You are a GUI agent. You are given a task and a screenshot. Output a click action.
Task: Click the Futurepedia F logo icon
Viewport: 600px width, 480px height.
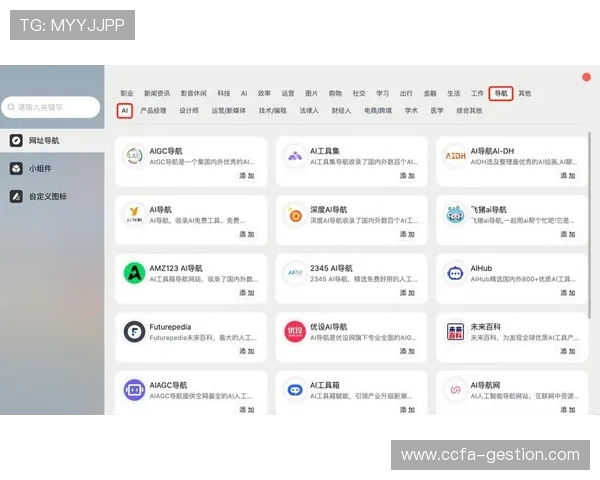coord(134,331)
